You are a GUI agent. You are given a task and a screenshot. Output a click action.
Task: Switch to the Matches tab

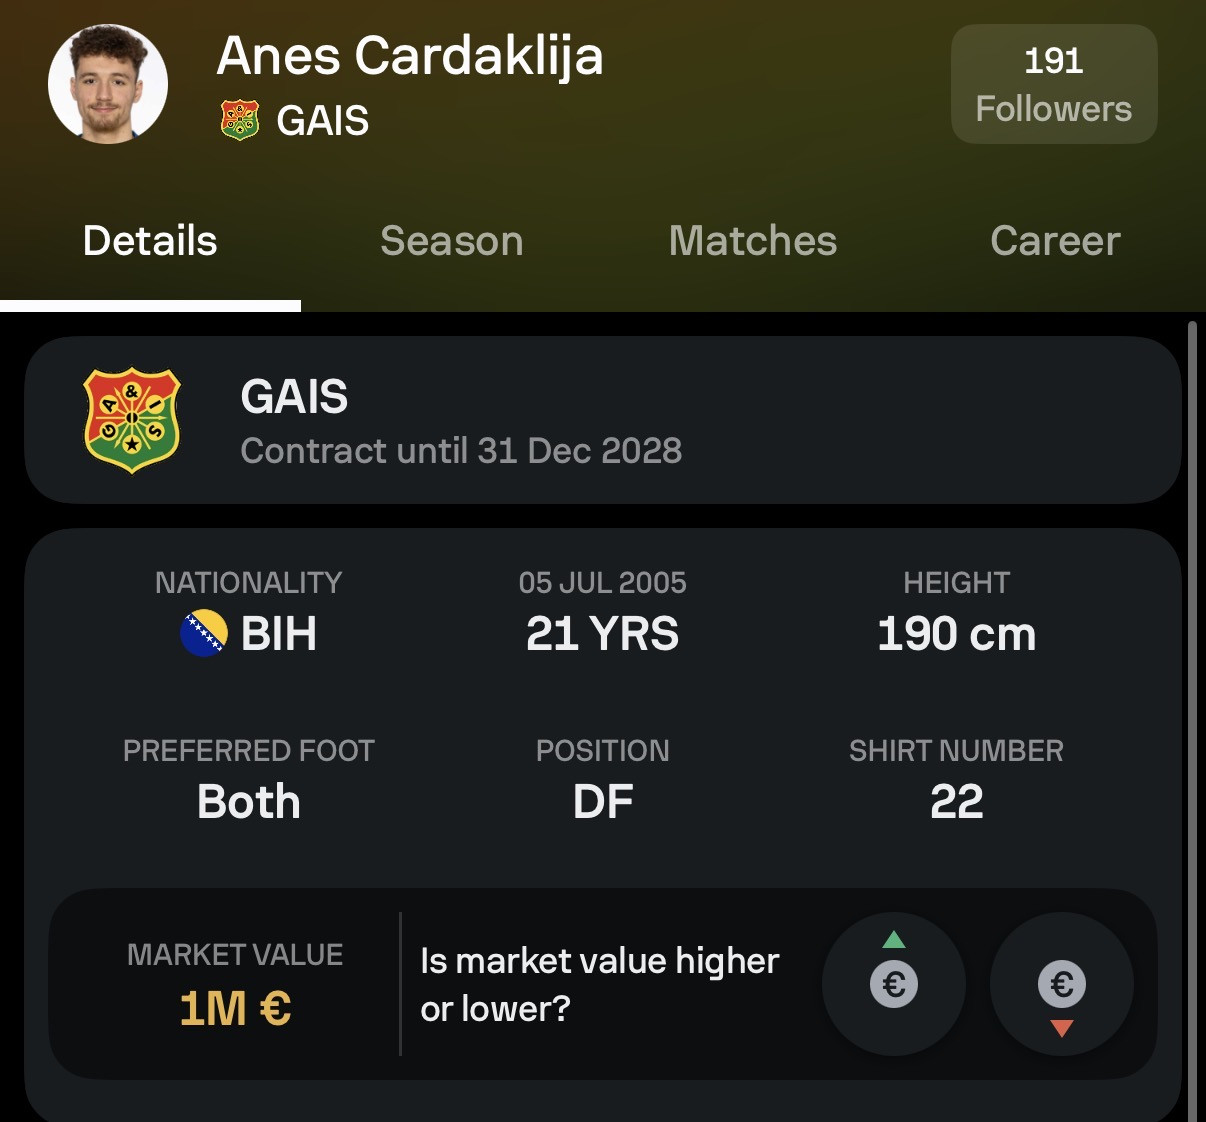753,241
